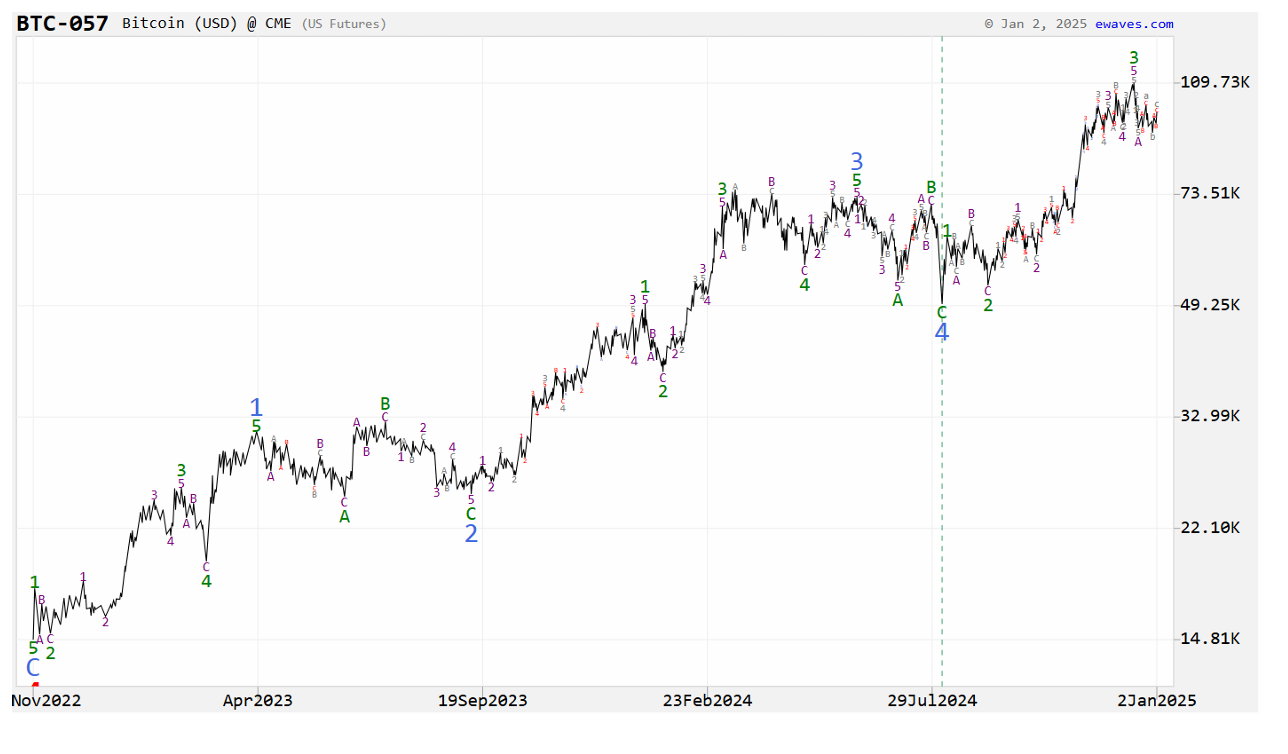The width and height of the screenshot is (1288, 754).
Task: Click the 29Jul2024 date axis label
Action: (x=932, y=701)
